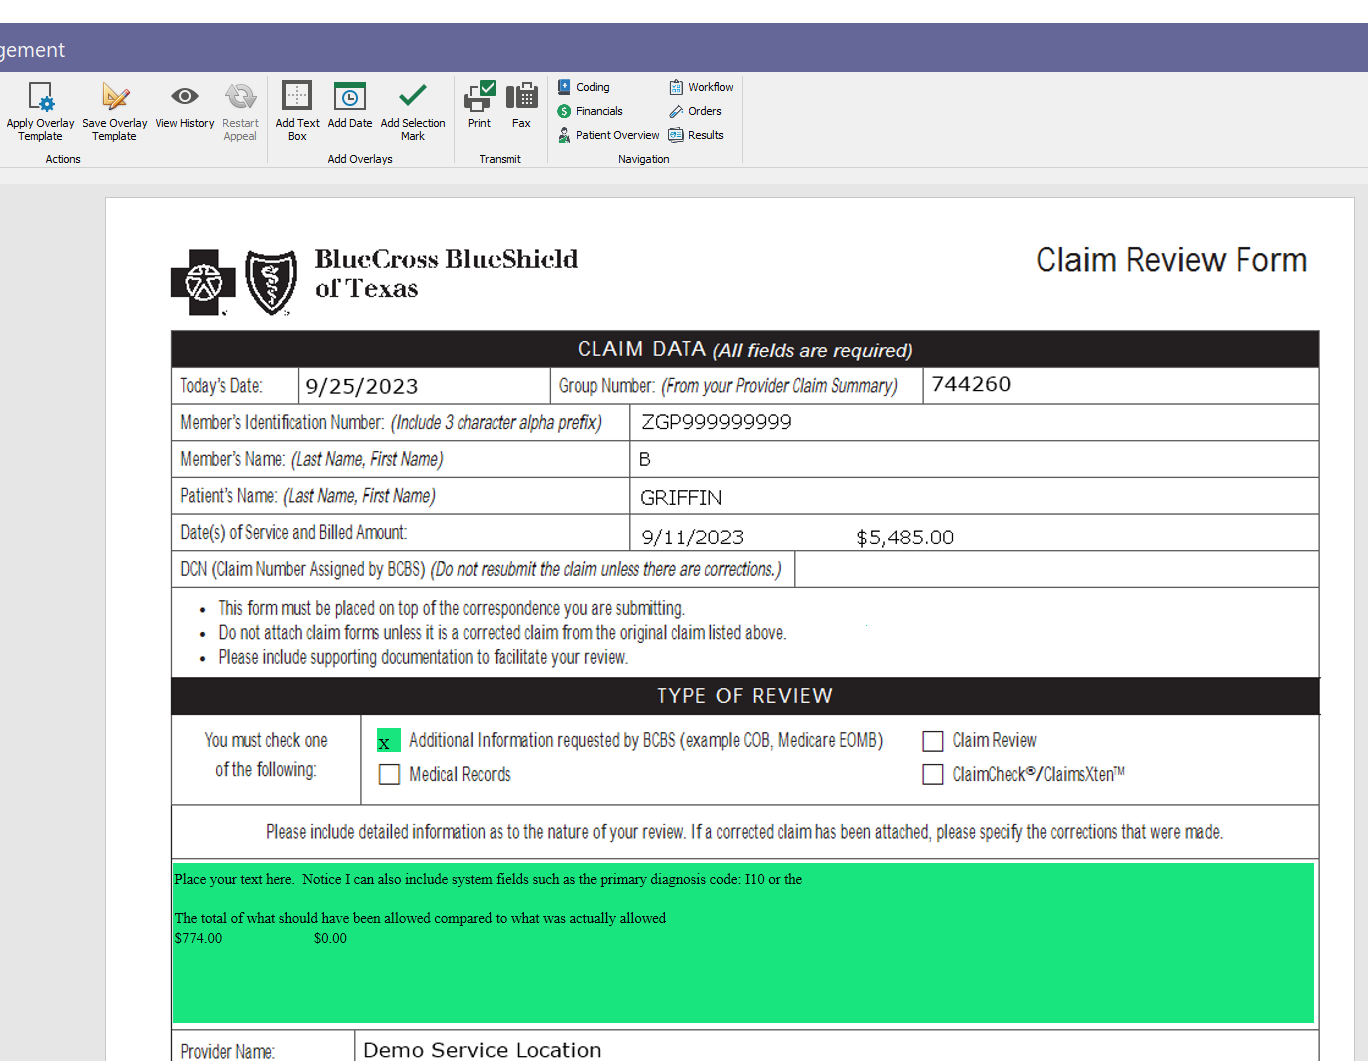The height and width of the screenshot is (1061, 1368).
Task: Click the Orders pencil icon
Action: coord(676,111)
